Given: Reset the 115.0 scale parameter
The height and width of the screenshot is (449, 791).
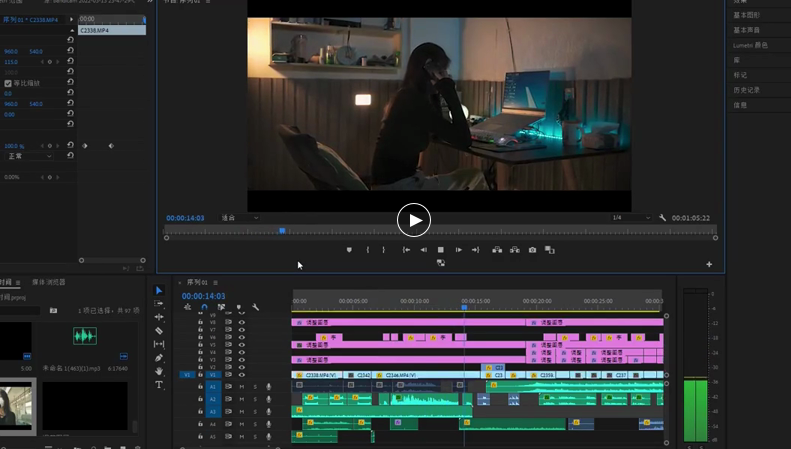Looking at the screenshot, I should (x=70, y=62).
